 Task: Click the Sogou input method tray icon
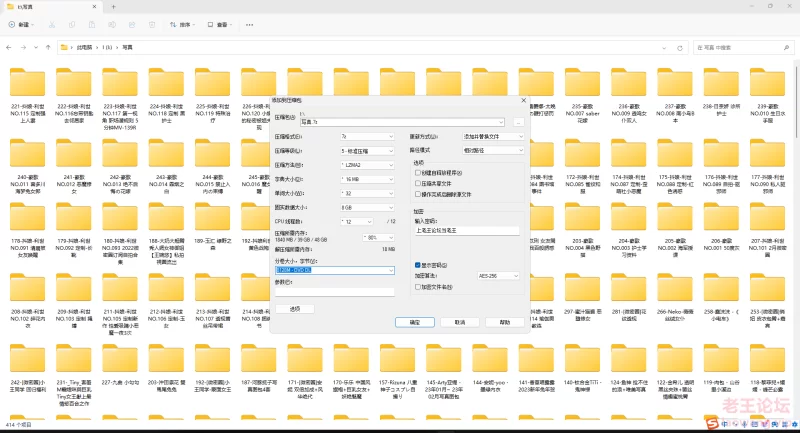point(712,423)
